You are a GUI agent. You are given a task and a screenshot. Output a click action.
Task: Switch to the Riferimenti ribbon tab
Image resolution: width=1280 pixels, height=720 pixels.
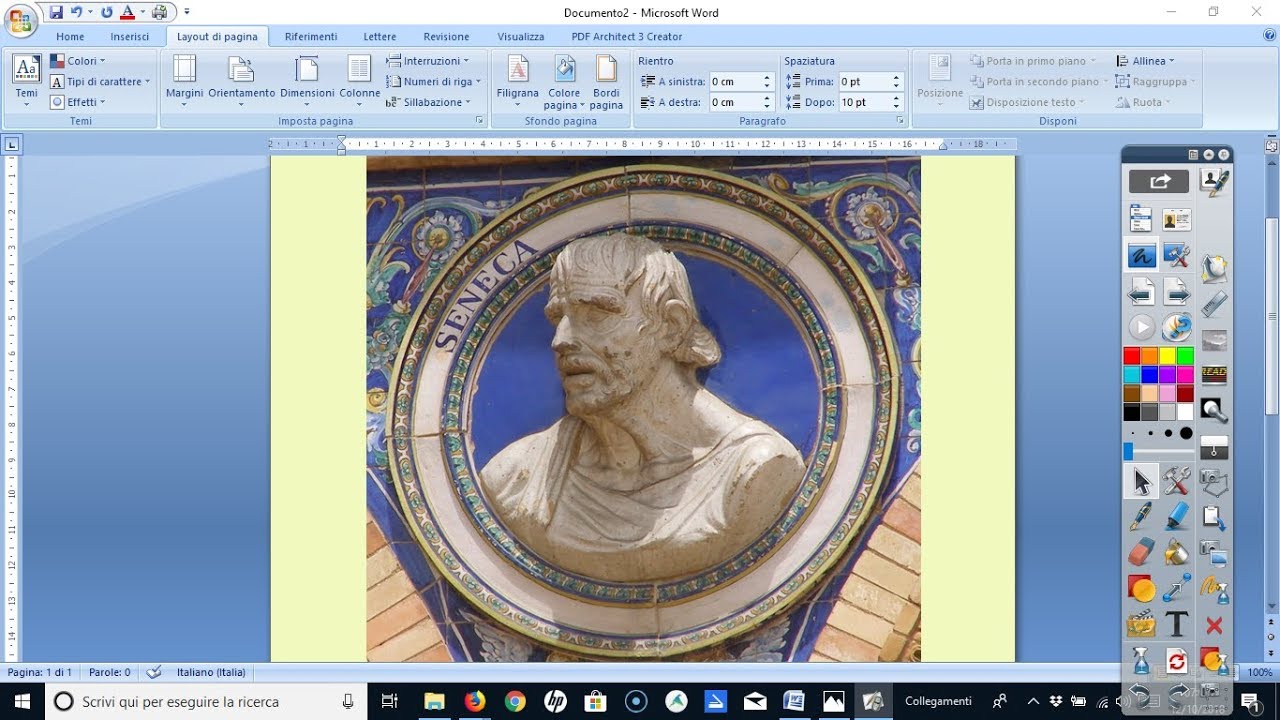(x=311, y=36)
